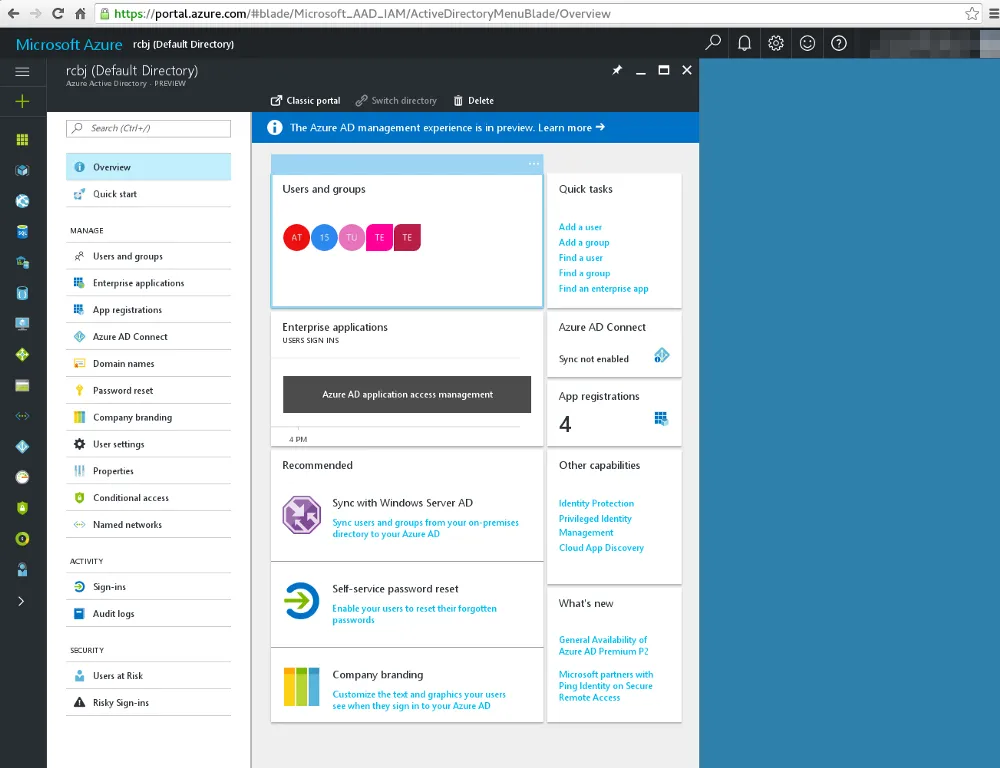Click Find an enterprise app link
Viewport: 1000px width, 768px height.
click(603, 288)
